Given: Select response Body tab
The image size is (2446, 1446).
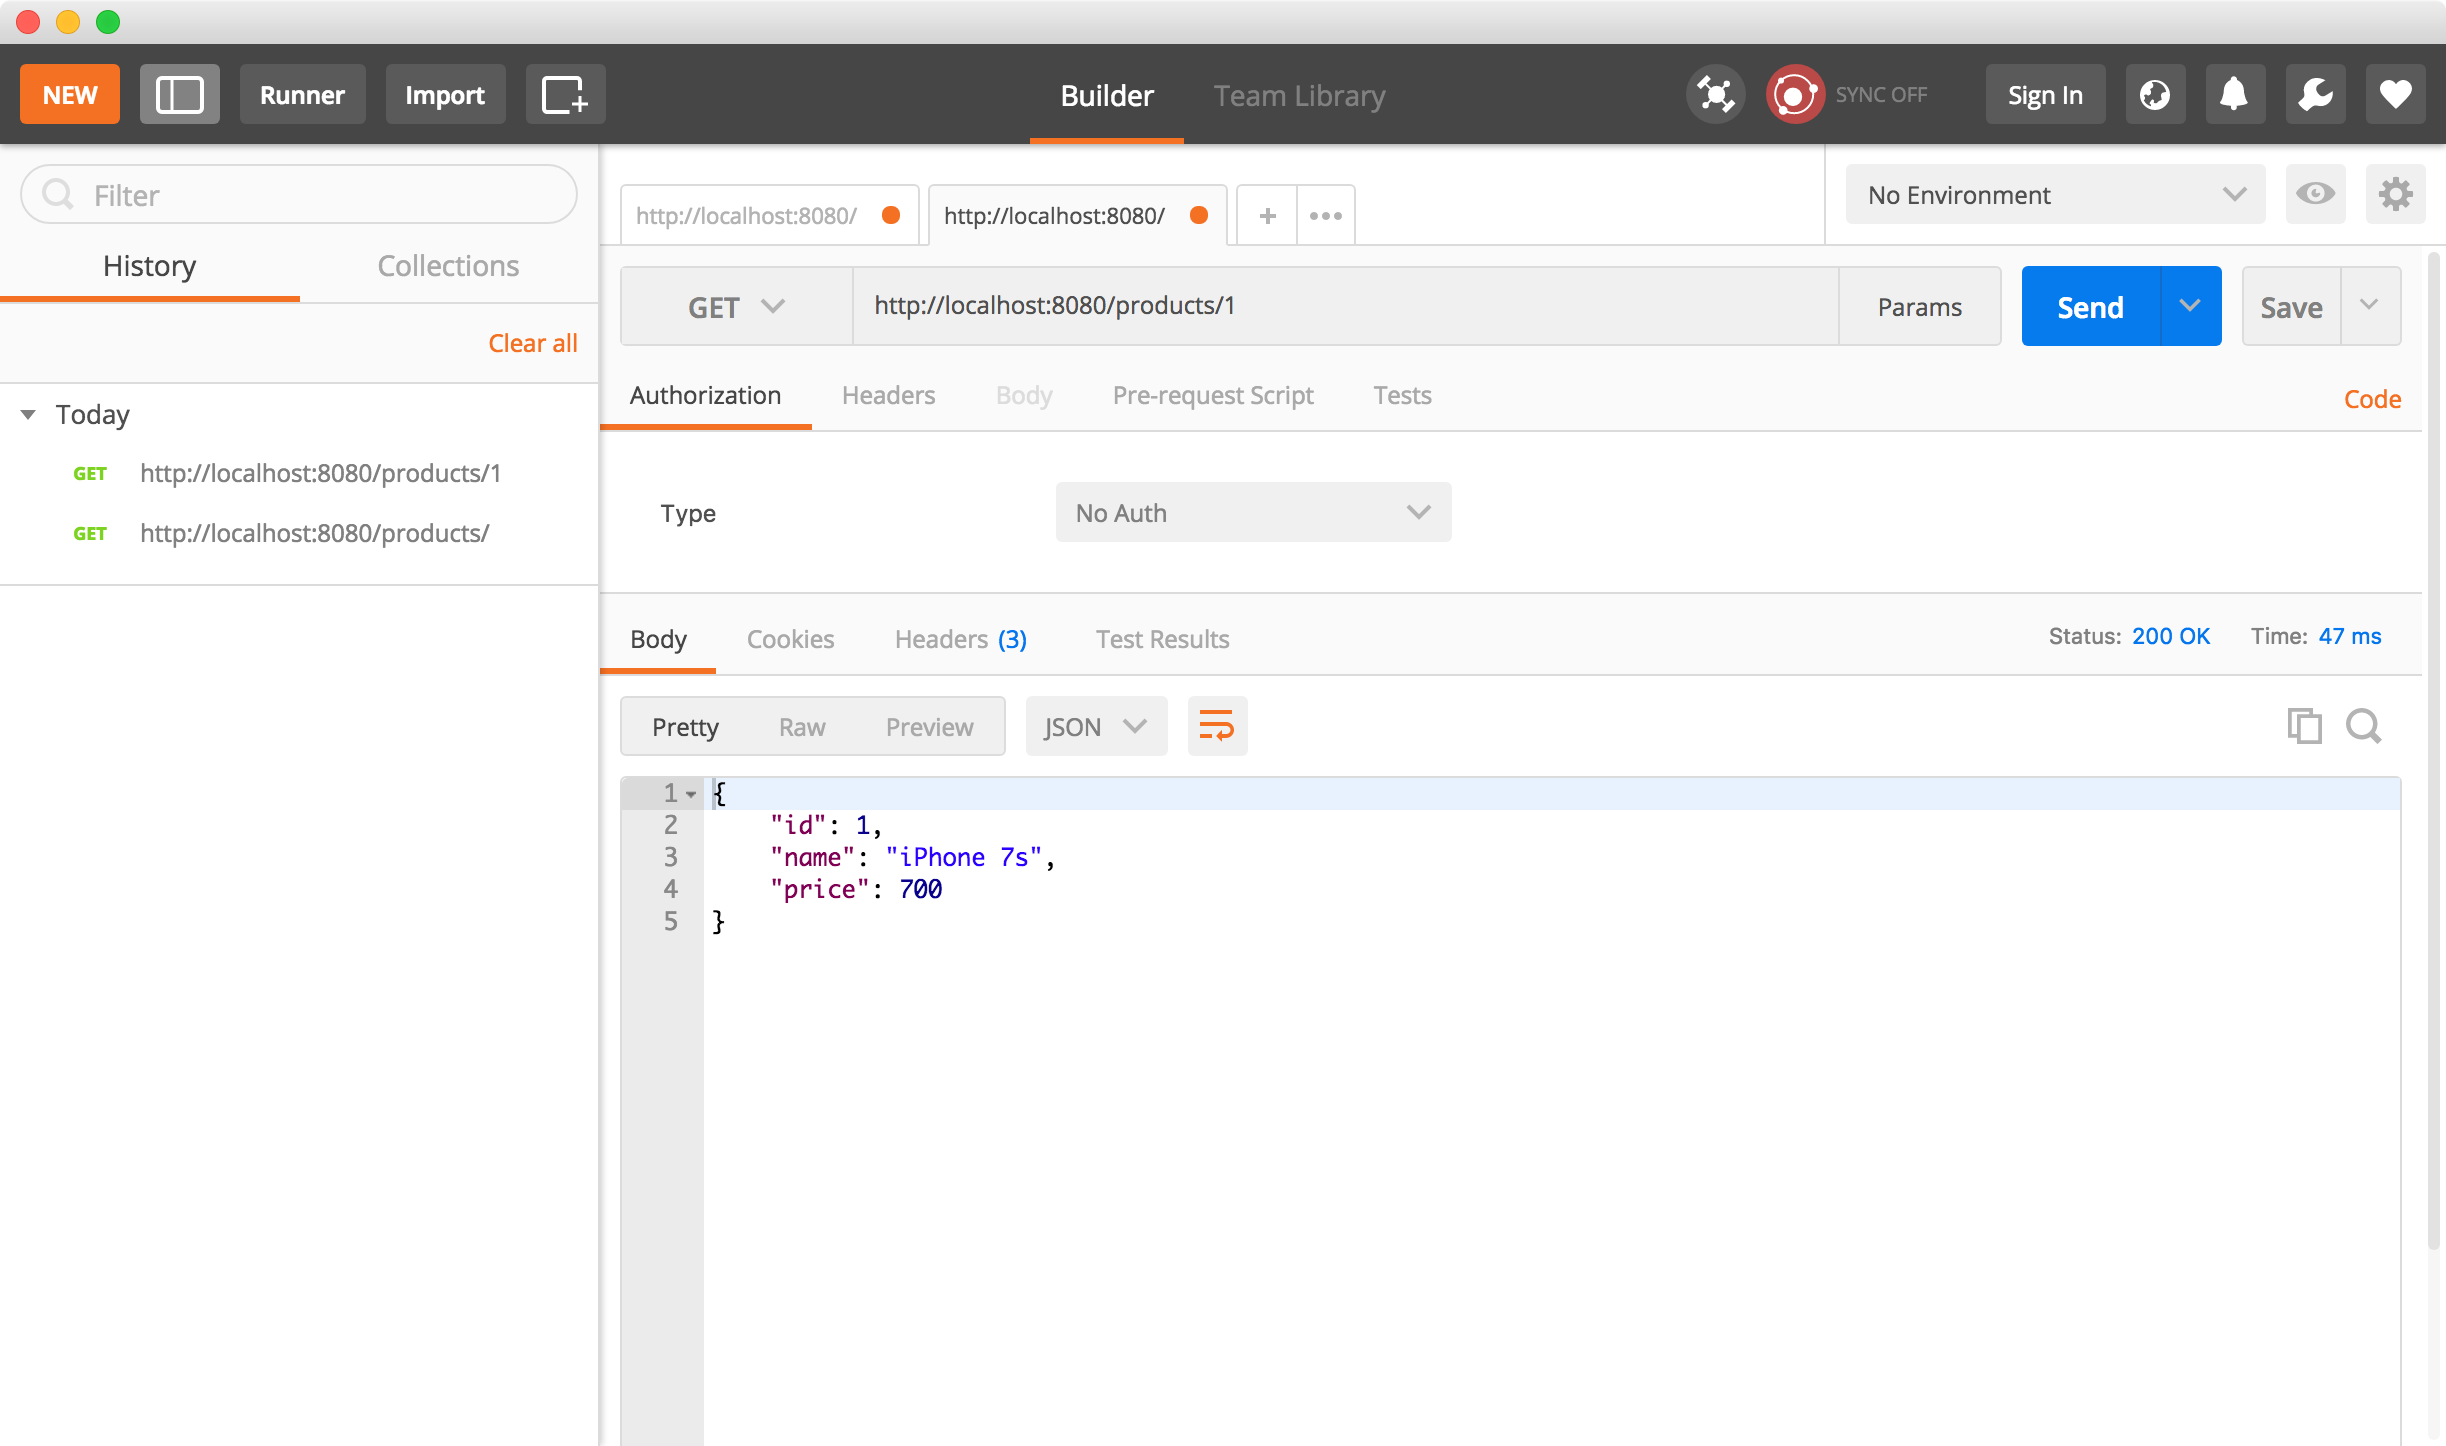Looking at the screenshot, I should point(658,639).
